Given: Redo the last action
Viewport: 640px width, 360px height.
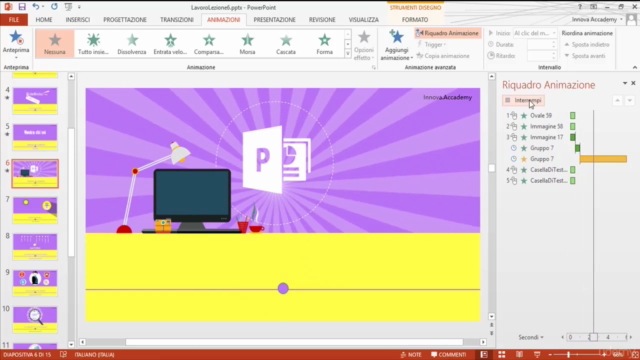Looking at the screenshot, I should click(54, 7).
